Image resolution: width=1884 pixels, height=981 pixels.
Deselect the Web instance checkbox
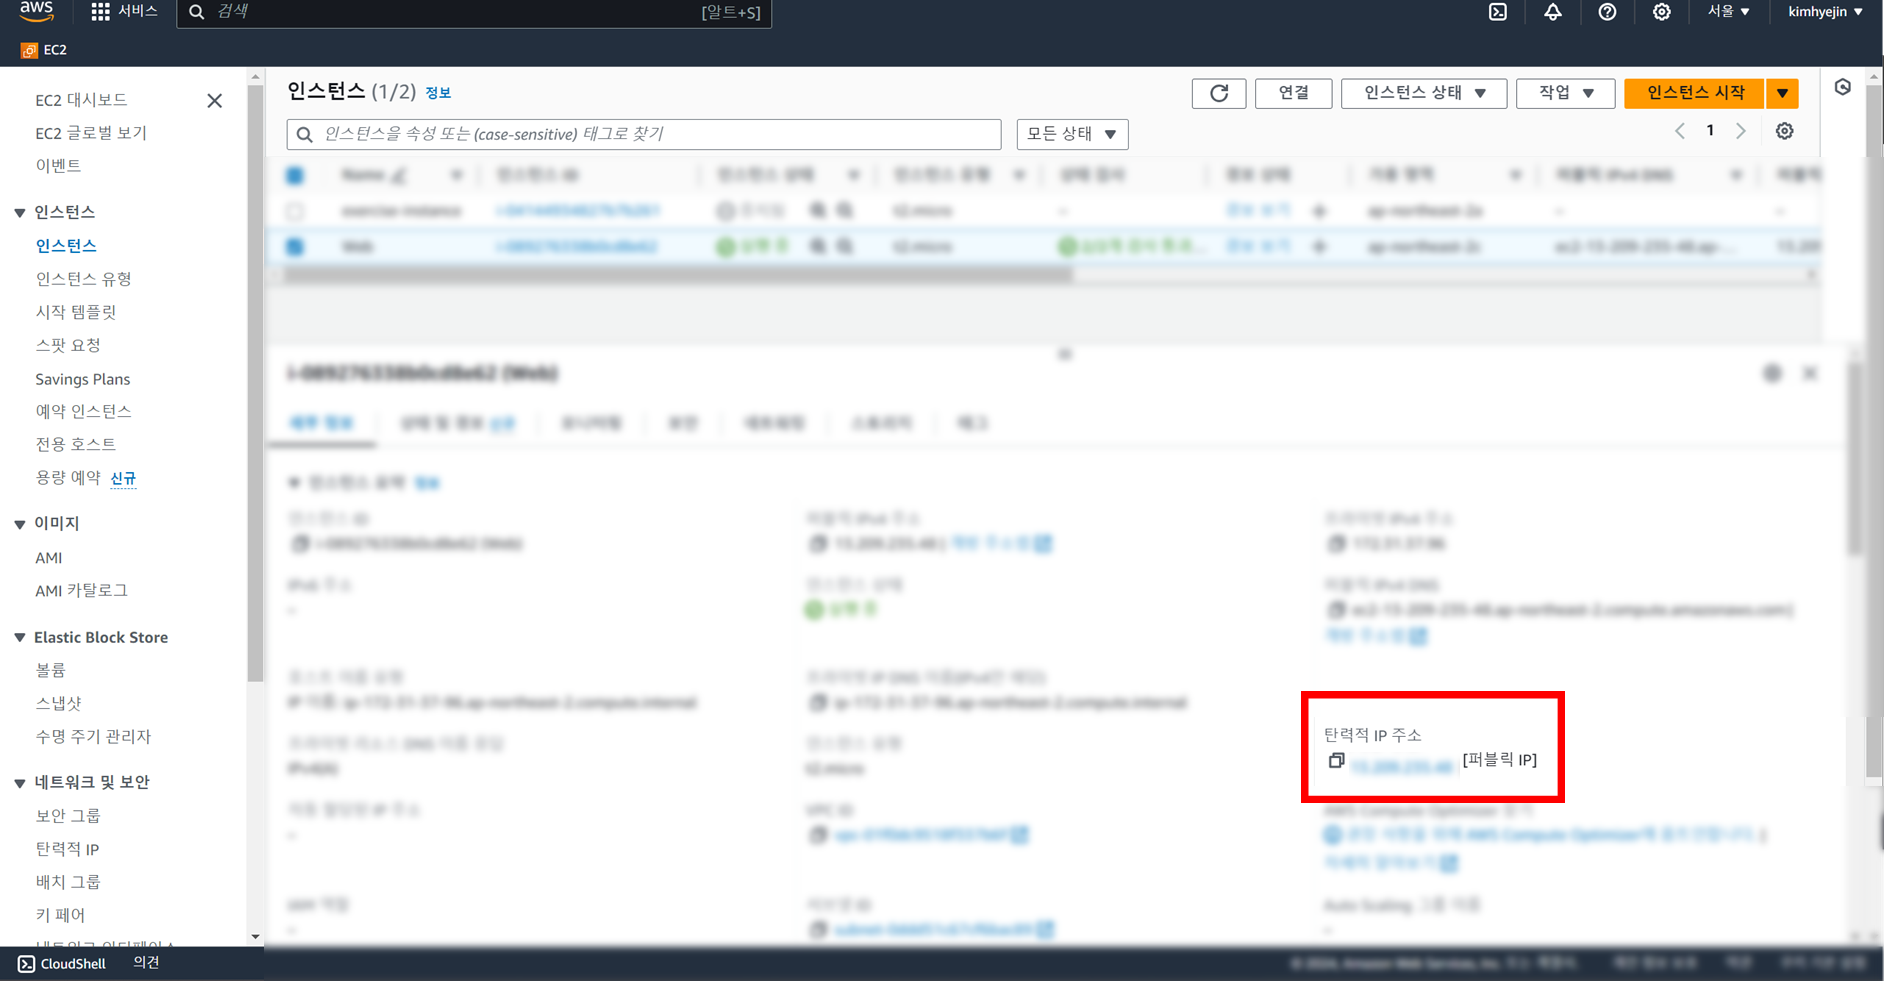coord(295,246)
